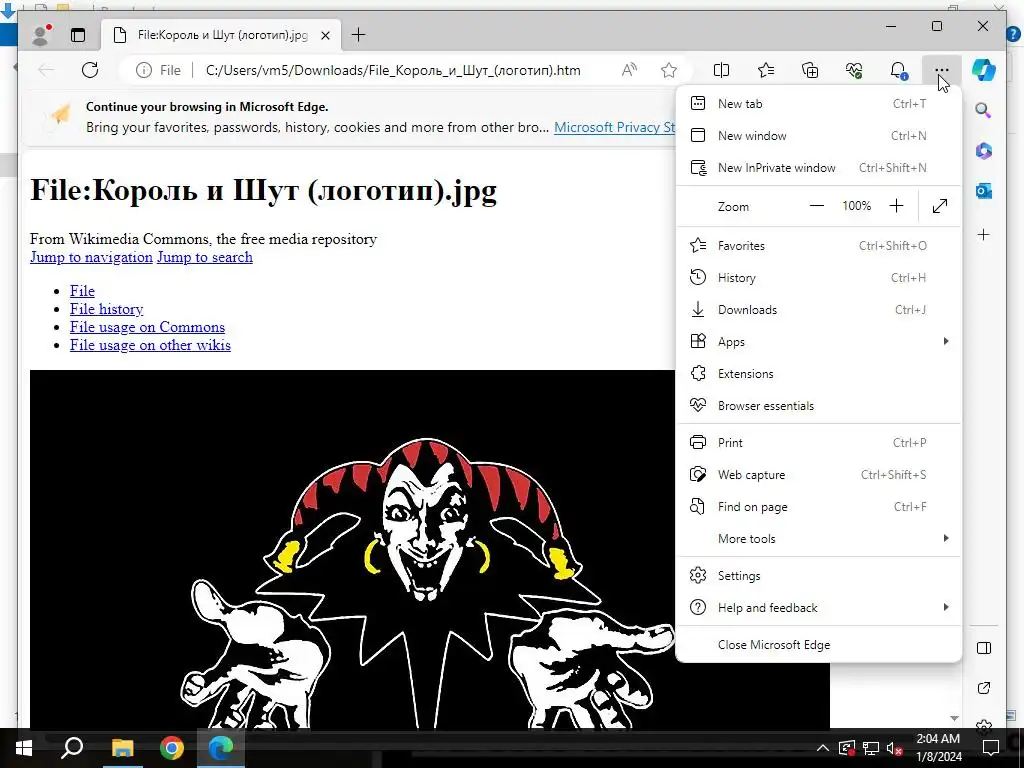
Task: Select Print from the menu
Action: click(818, 443)
